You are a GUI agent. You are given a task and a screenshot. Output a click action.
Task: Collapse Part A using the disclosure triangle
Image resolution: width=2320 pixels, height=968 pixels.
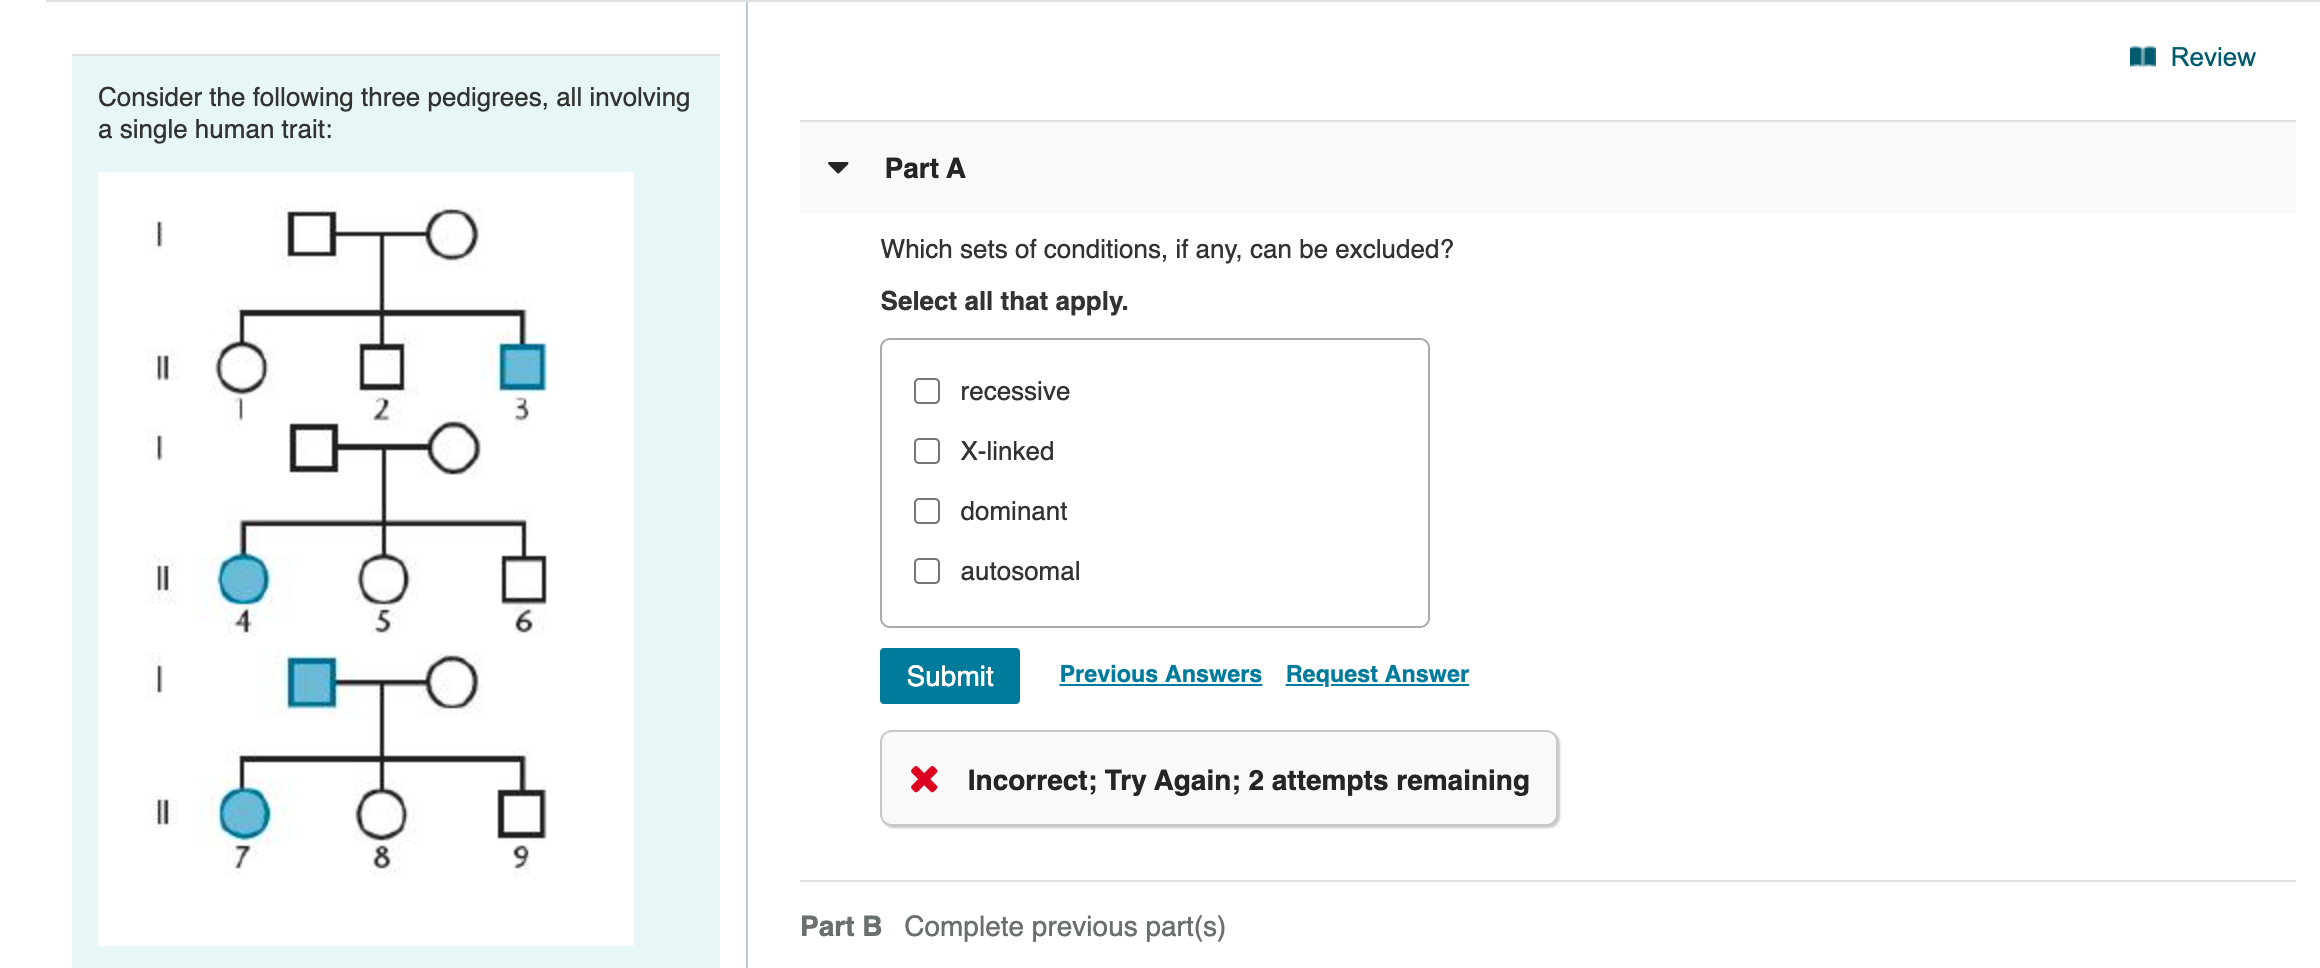[x=837, y=168]
